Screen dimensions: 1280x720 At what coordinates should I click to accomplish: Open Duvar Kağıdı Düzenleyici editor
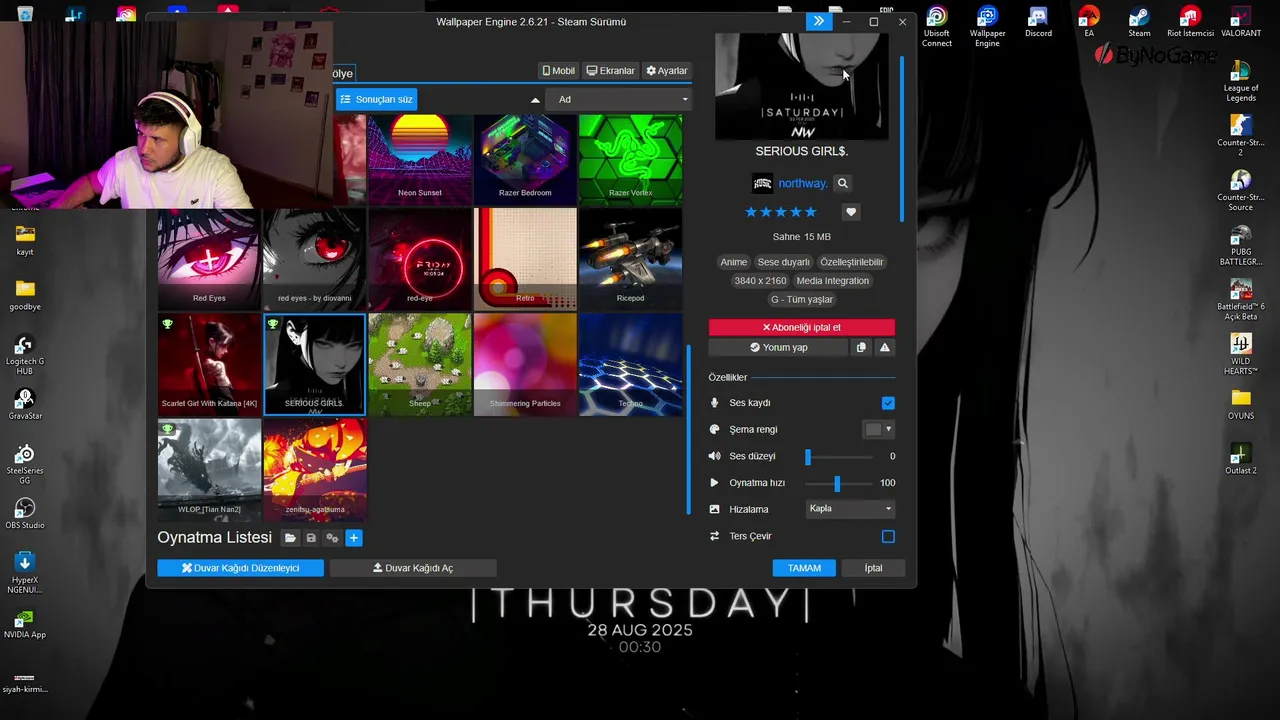coord(240,568)
